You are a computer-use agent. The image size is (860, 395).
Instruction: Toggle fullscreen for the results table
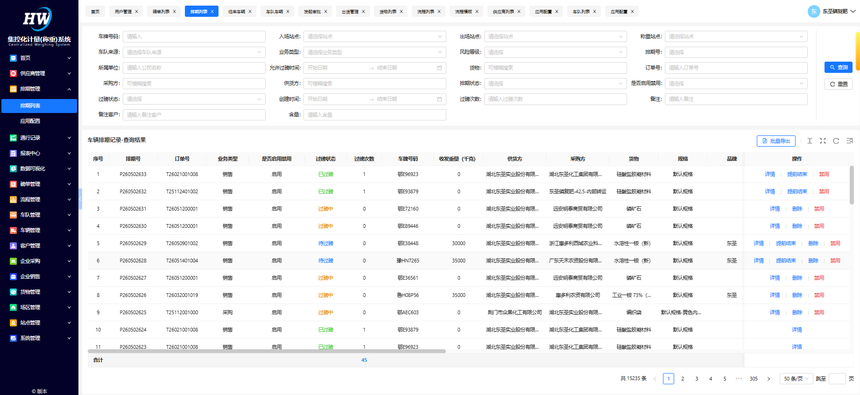coord(823,141)
